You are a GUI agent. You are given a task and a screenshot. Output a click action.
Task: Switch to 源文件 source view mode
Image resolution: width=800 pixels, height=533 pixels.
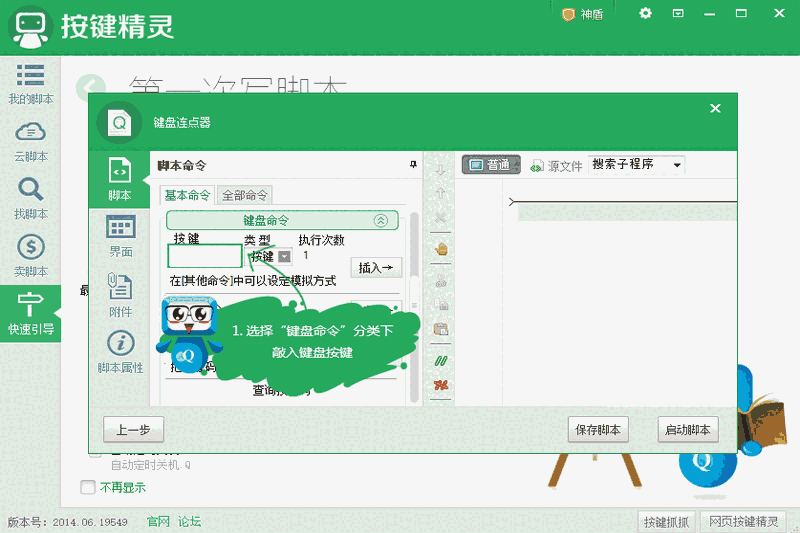click(556, 166)
